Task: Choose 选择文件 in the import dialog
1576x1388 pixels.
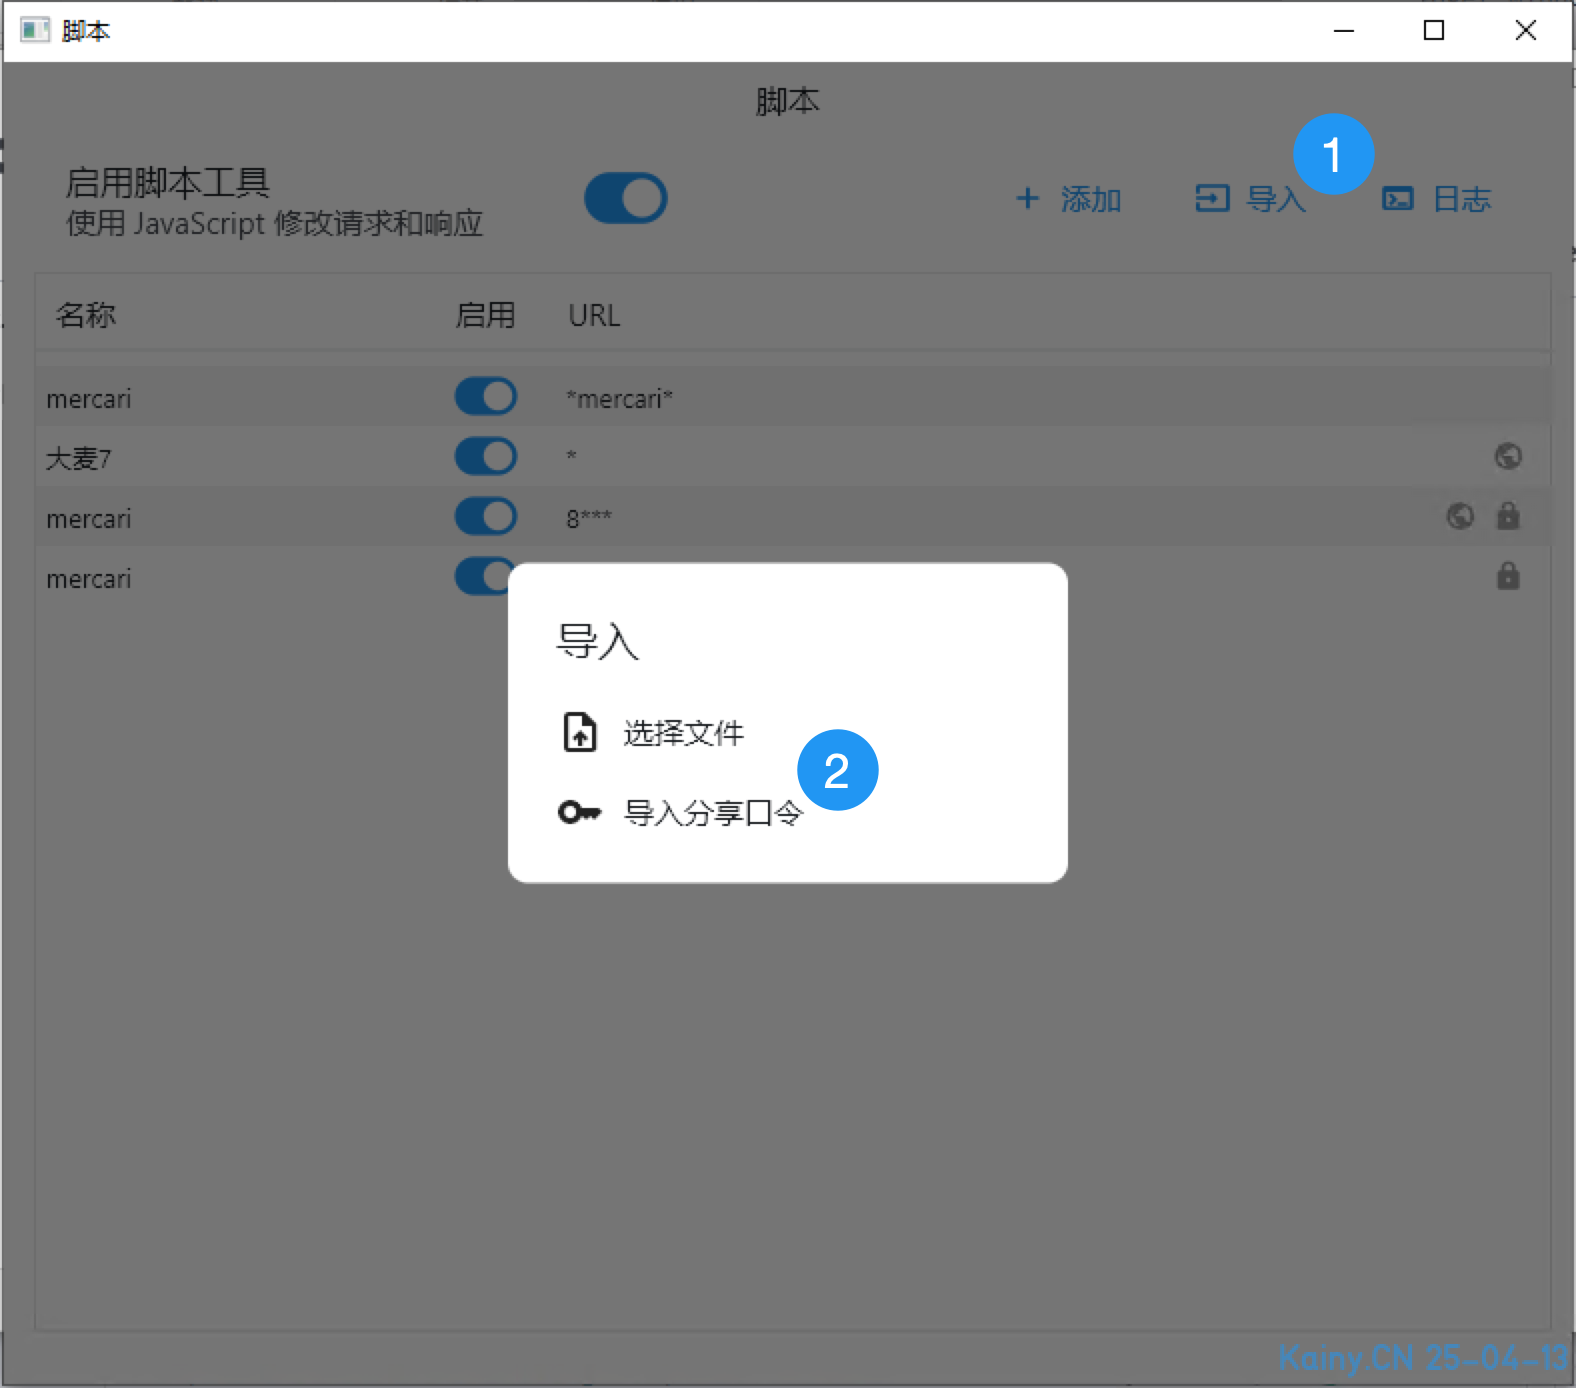Action: (x=683, y=733)
